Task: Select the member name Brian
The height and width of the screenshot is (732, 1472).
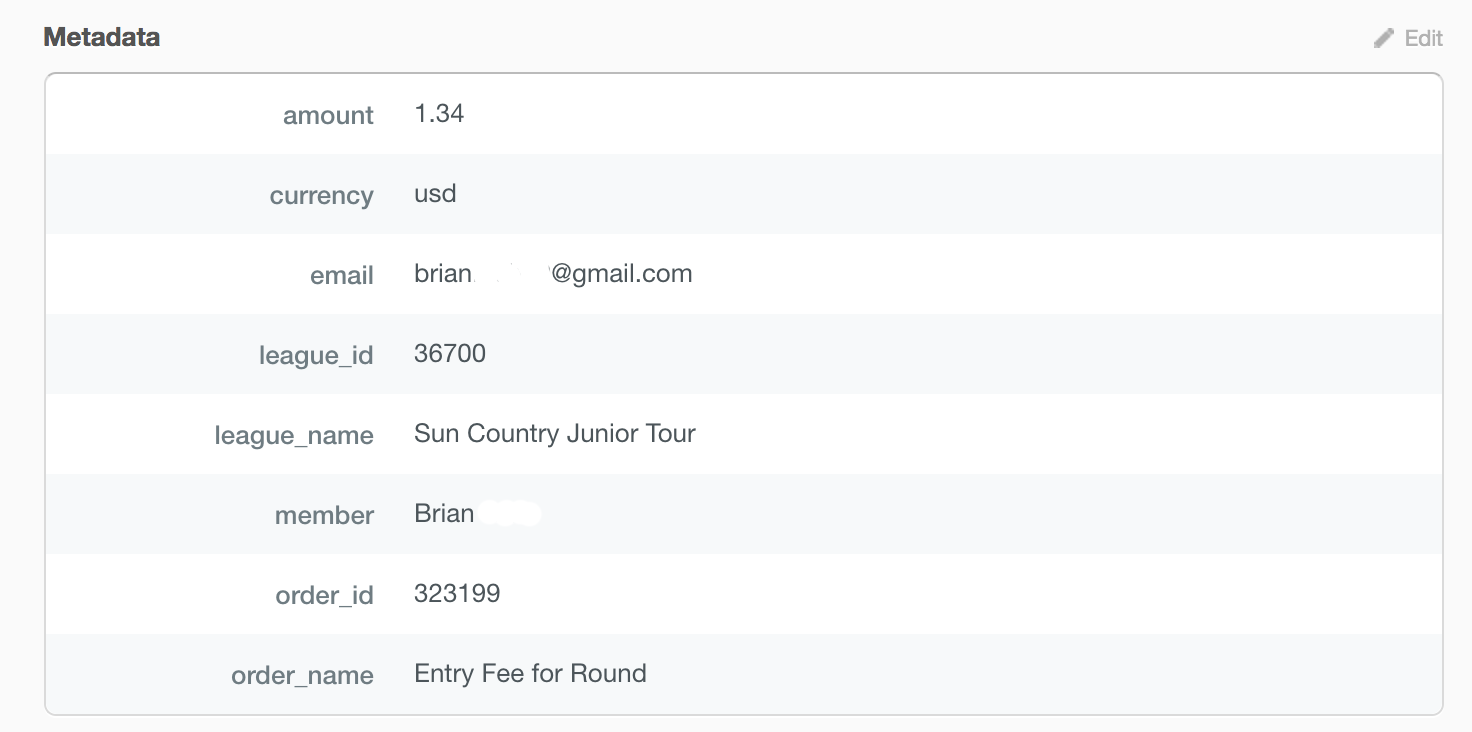Action: 444,514
